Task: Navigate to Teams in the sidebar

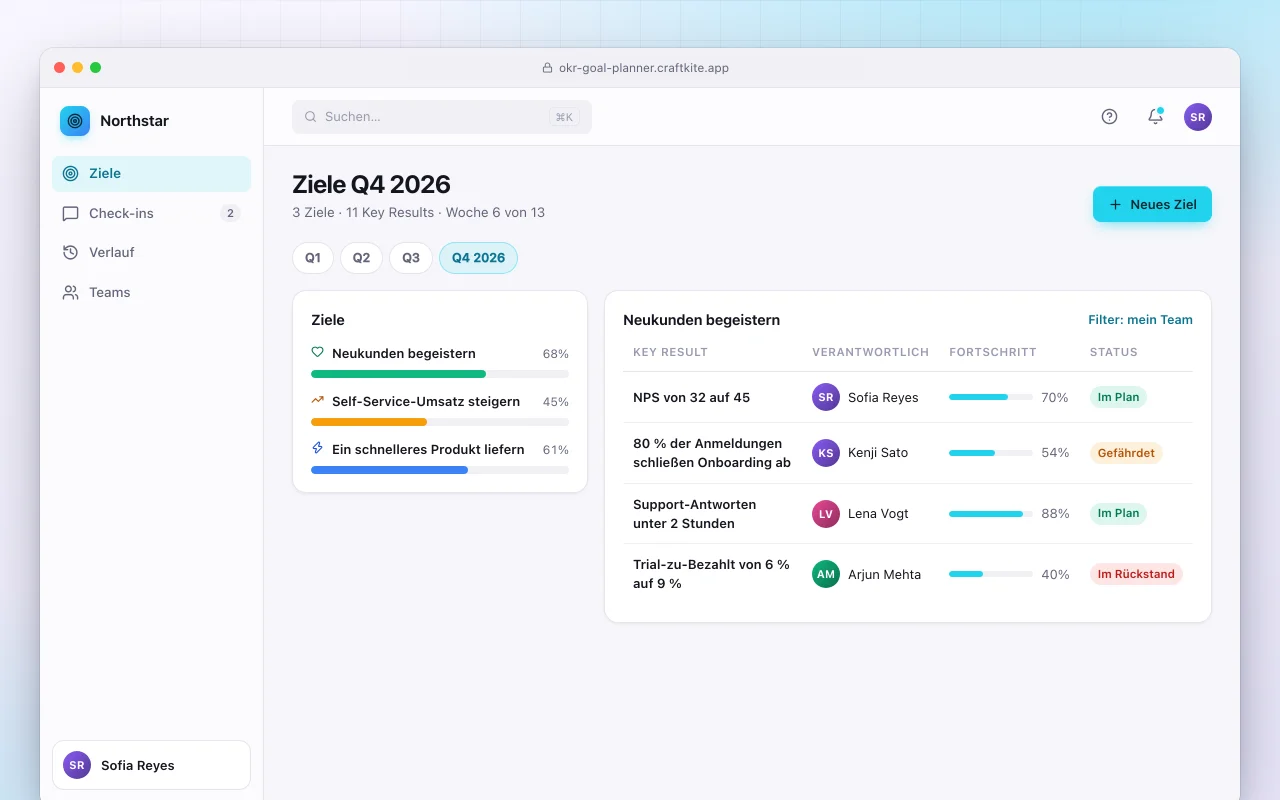Action: pyautogui.click(x=151, y=292)
